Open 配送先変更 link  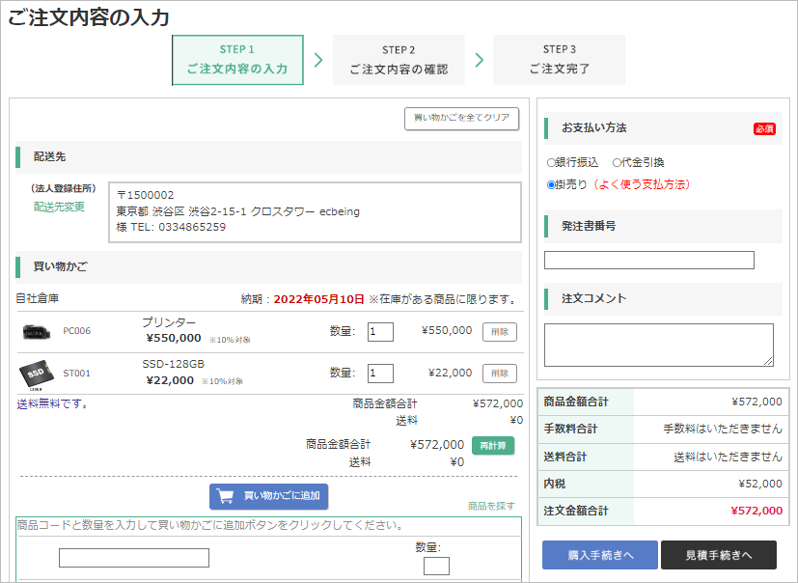click(x=59, y=207)
